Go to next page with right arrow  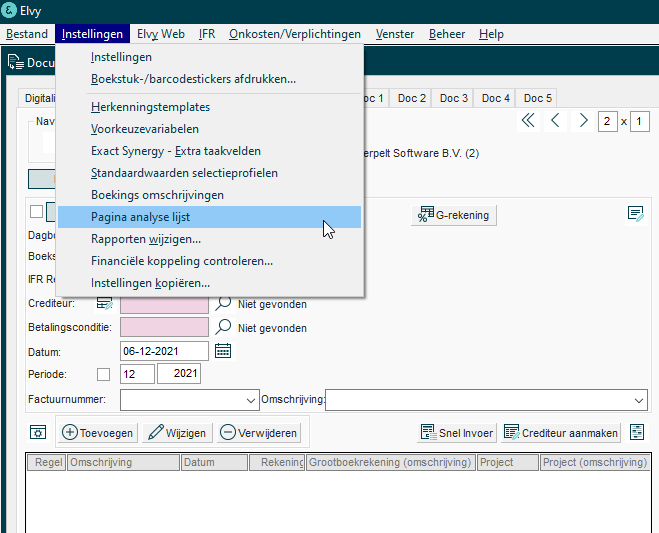(583, 121)
